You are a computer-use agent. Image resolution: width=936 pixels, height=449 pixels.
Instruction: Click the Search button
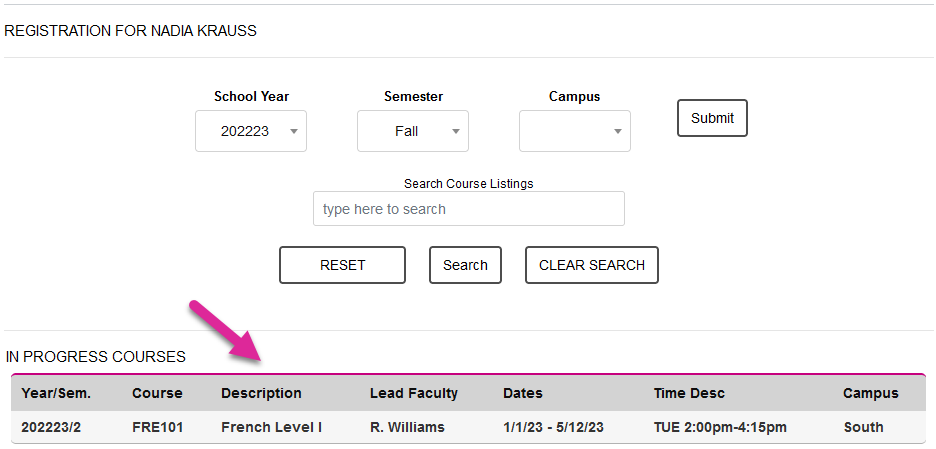click(465, 265)
